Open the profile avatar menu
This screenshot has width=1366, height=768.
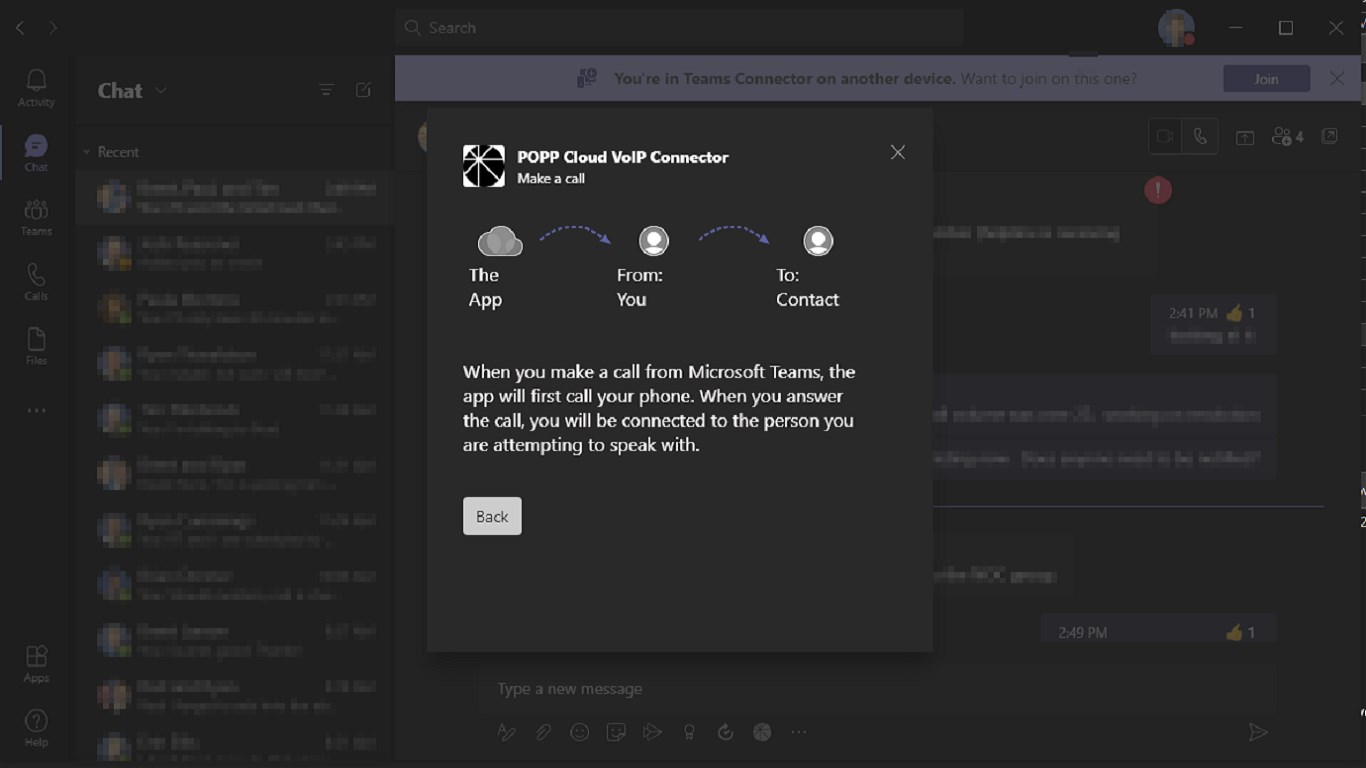tap(1176, 27)
